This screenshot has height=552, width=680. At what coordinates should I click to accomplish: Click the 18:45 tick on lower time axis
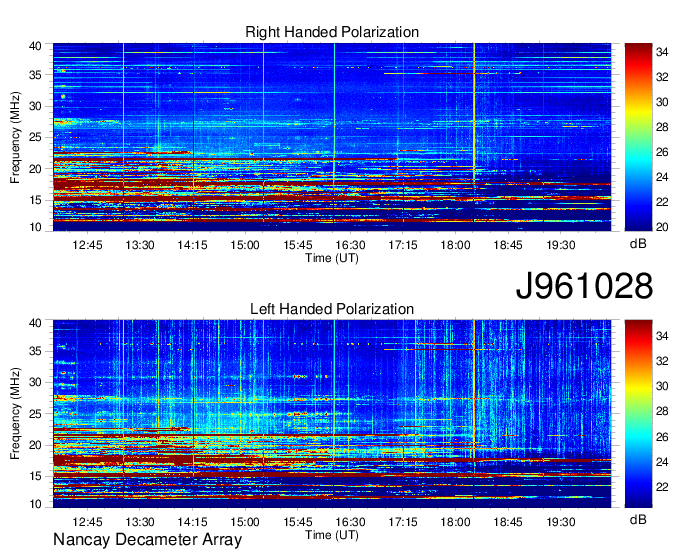point(508,522)
